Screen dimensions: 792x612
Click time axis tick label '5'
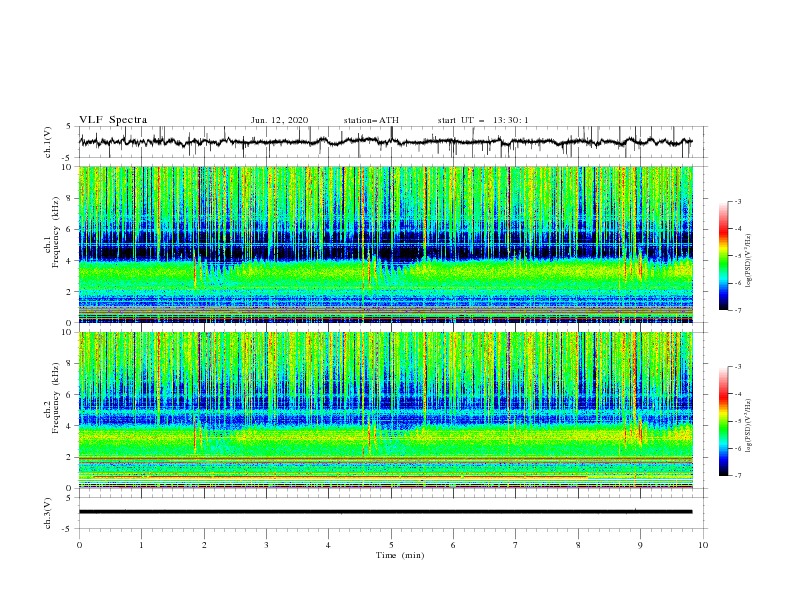coord(391,545)
